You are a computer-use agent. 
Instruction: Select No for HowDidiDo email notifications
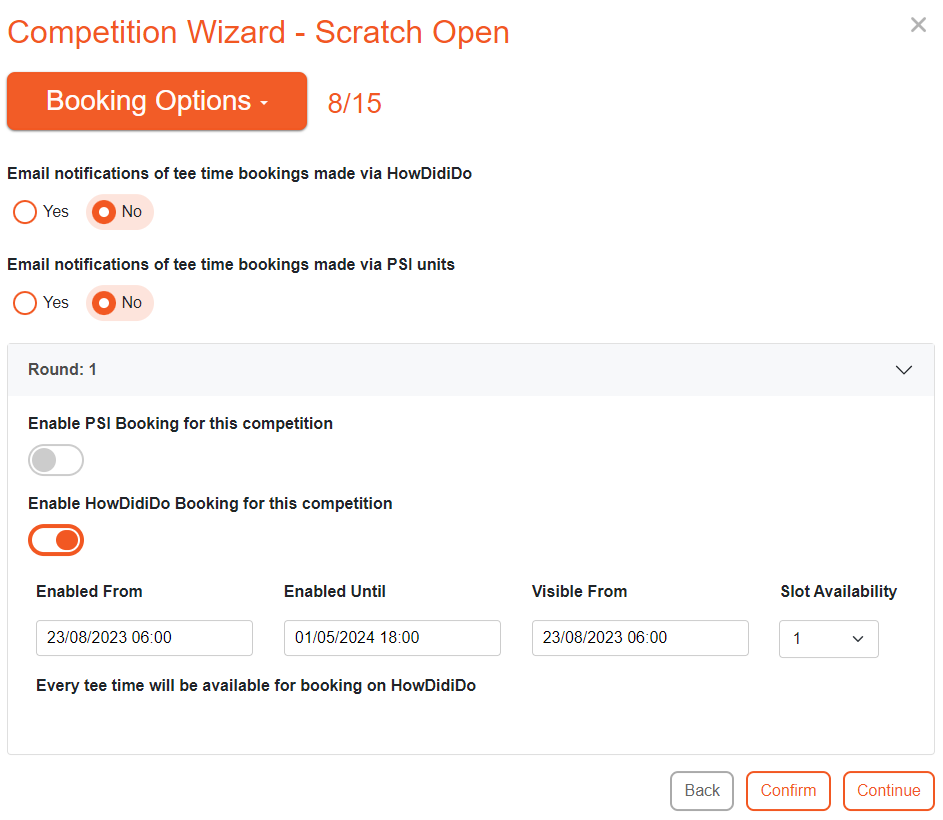[103, 211]
